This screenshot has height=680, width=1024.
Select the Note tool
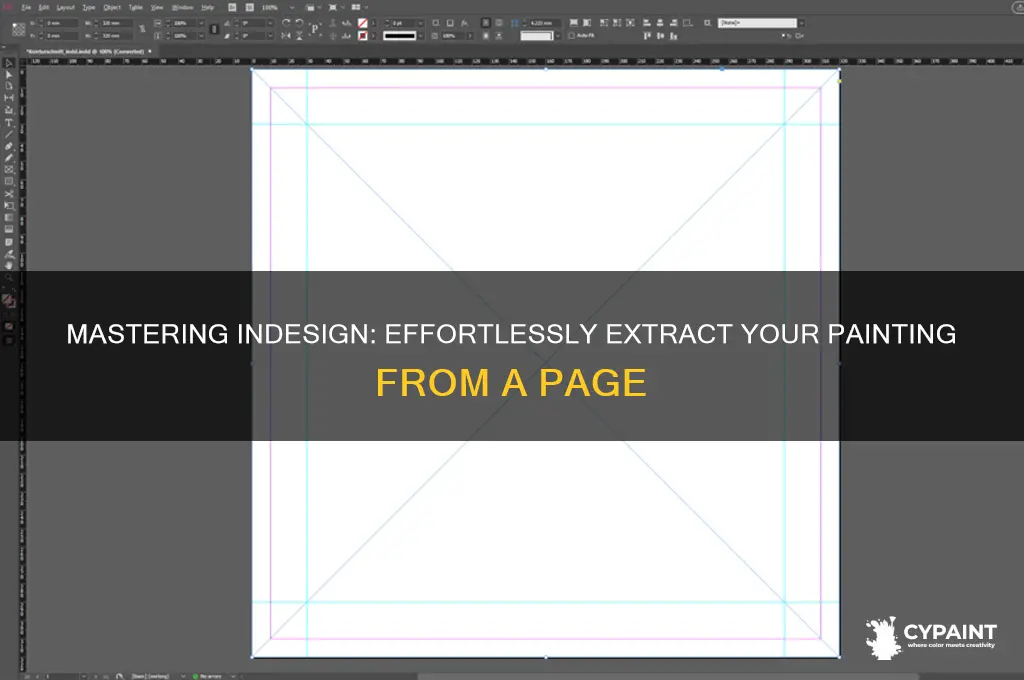(x=9, y=242)
